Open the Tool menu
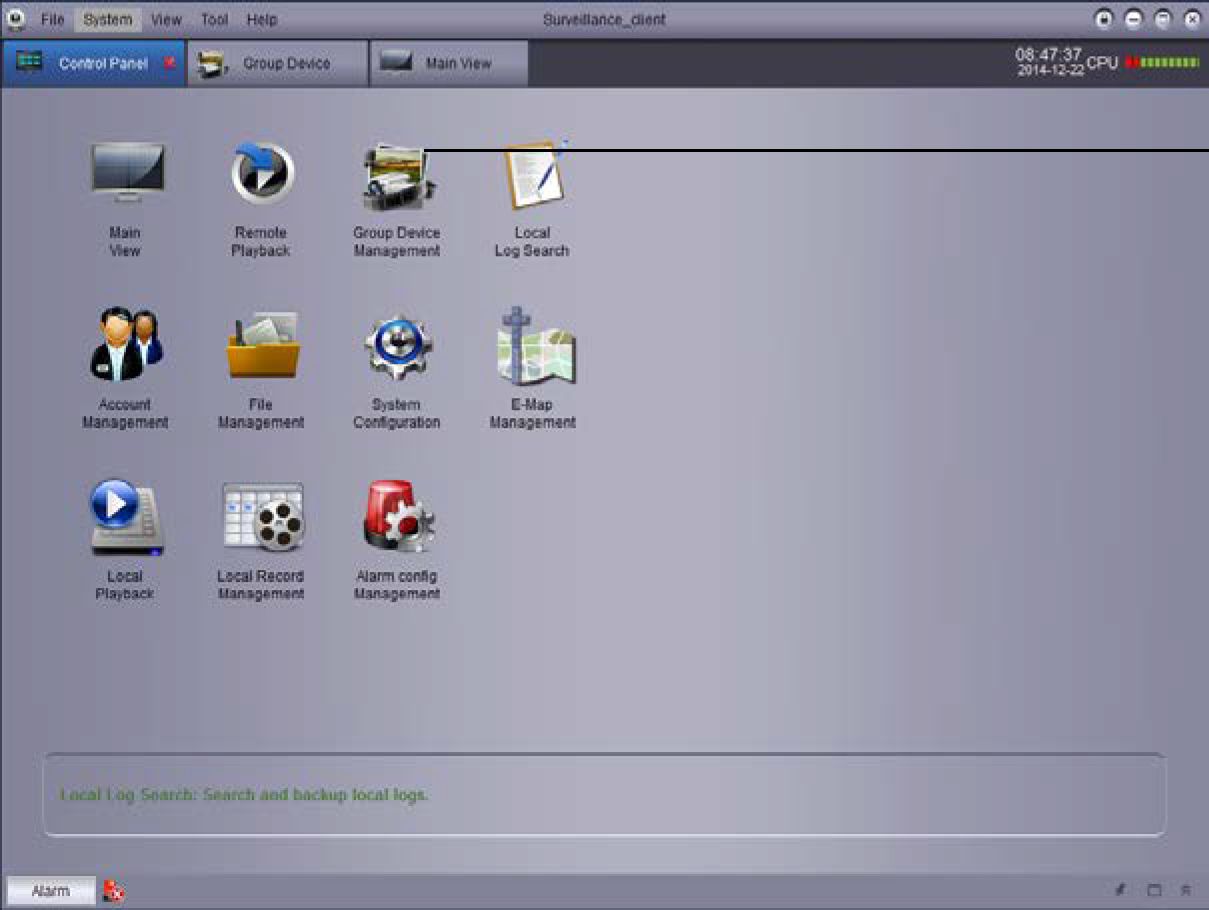 coord(214,19)
